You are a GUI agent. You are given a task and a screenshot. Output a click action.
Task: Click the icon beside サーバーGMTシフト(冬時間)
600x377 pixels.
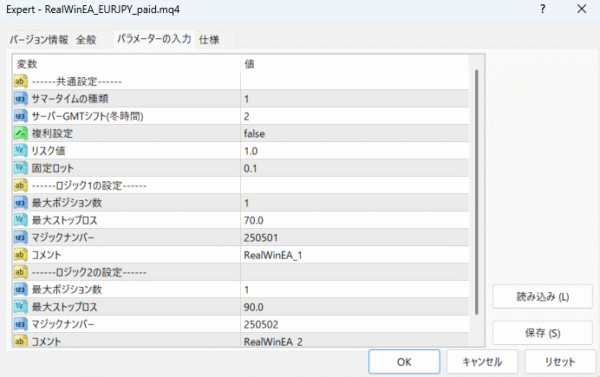(20, 116)
